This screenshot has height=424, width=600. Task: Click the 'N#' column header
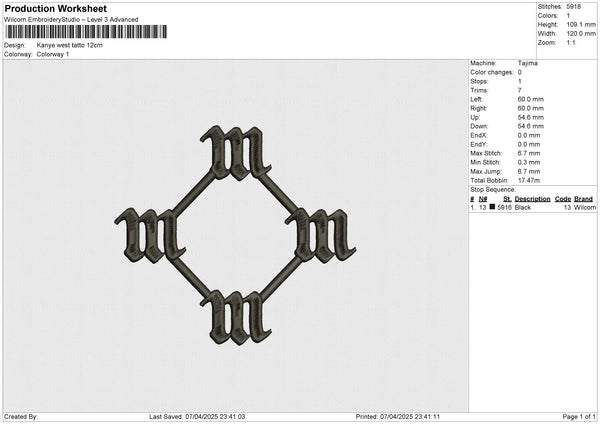[x=483, y=199]
